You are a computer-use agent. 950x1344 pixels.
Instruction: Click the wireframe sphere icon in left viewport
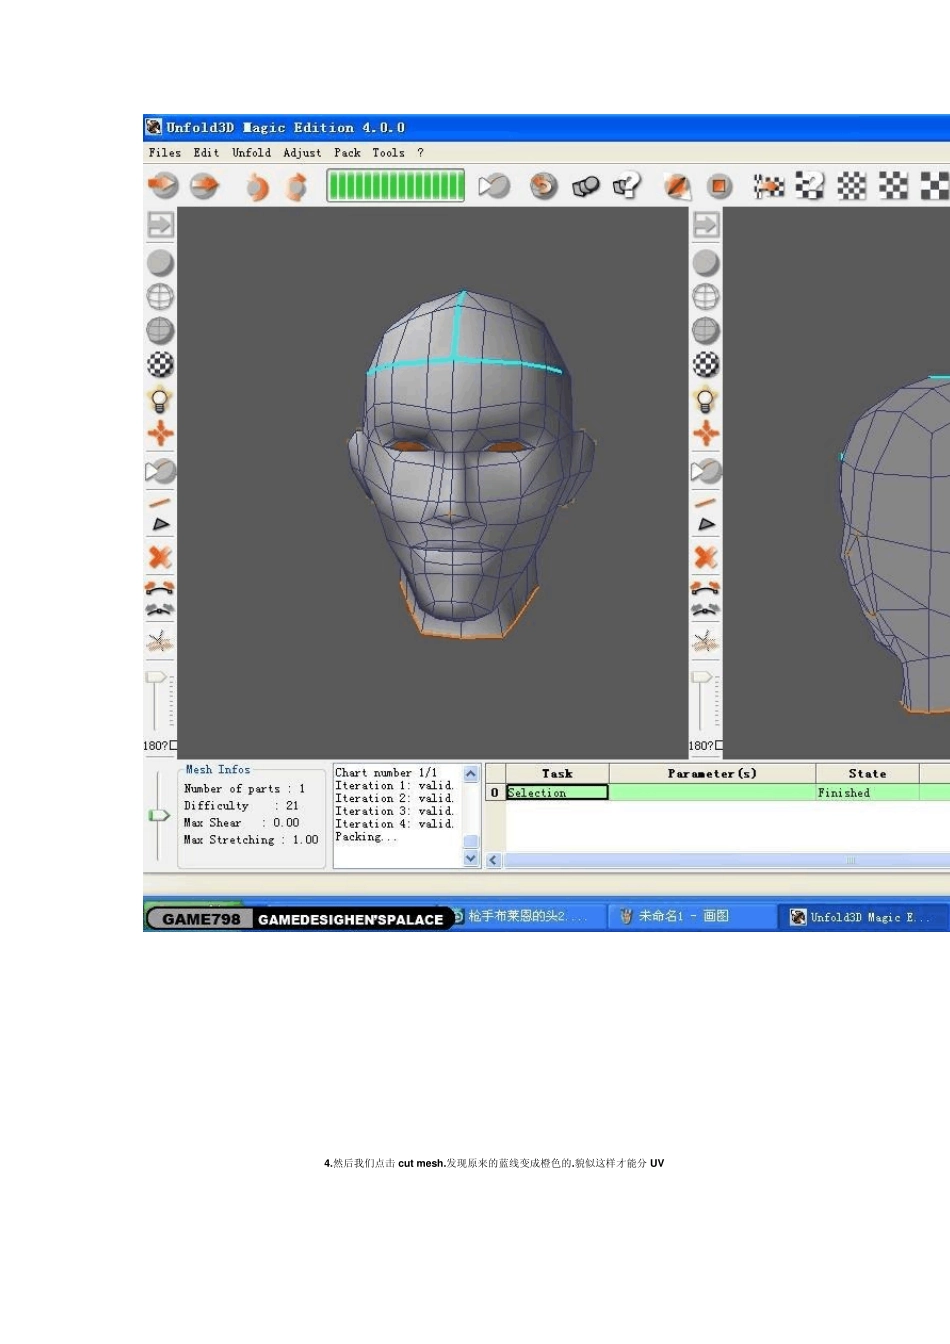[x=160, y=297]
